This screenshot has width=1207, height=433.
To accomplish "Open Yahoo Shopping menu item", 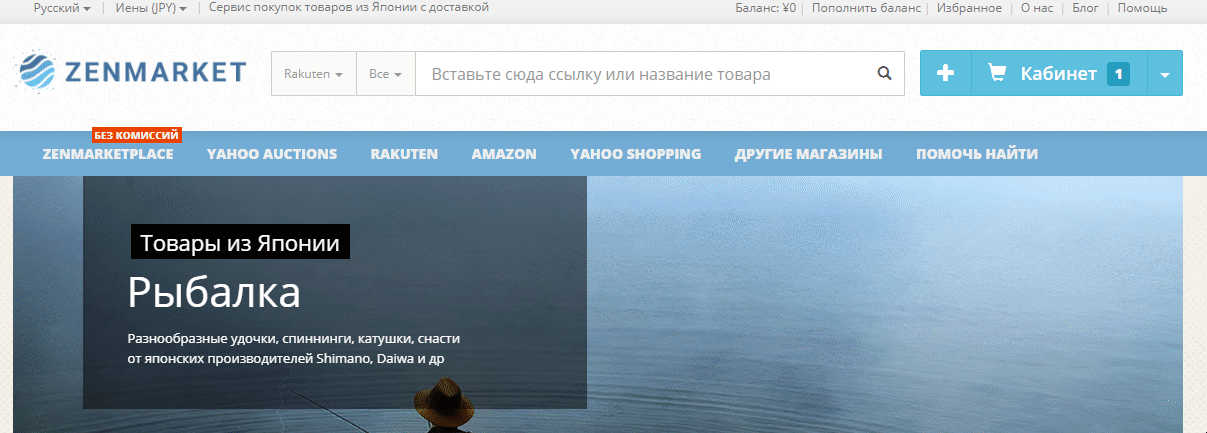I will 636,154.
